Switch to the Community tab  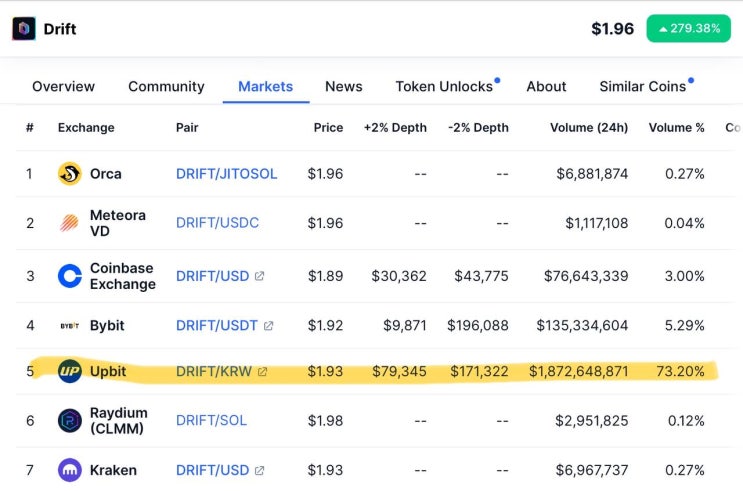(x=166, y=86)
